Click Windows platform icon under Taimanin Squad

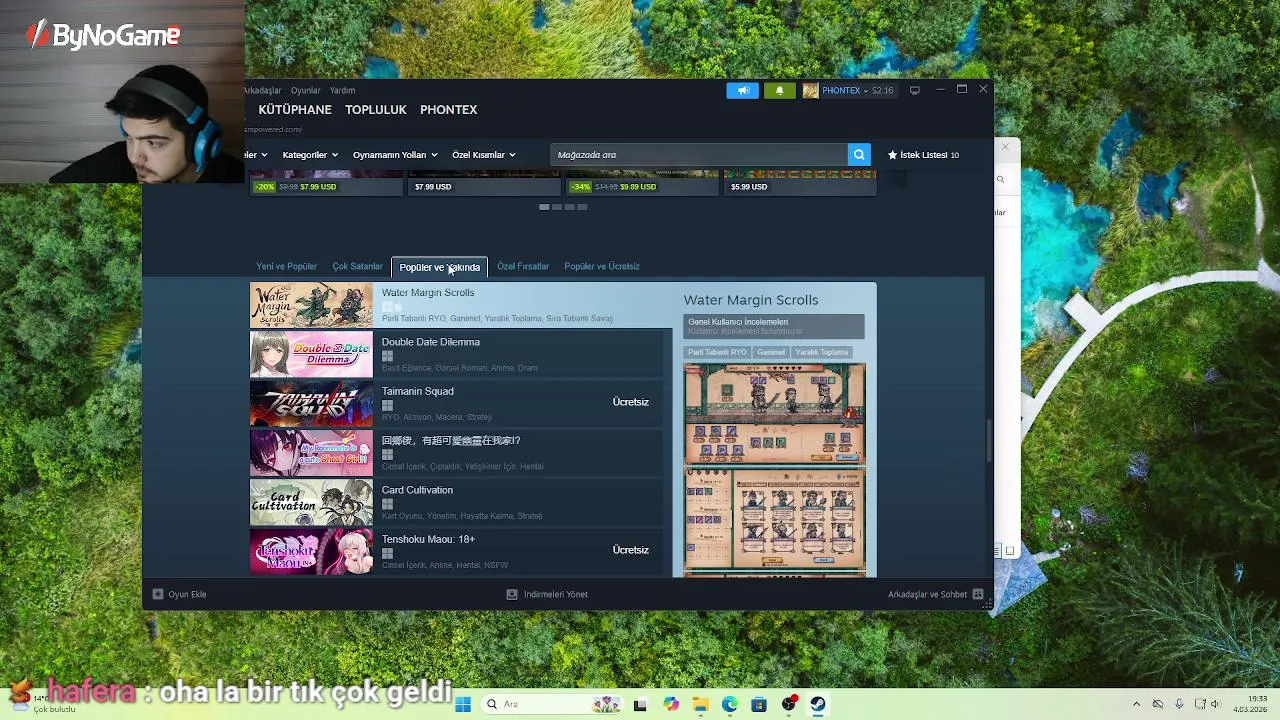tap(387, 405)
